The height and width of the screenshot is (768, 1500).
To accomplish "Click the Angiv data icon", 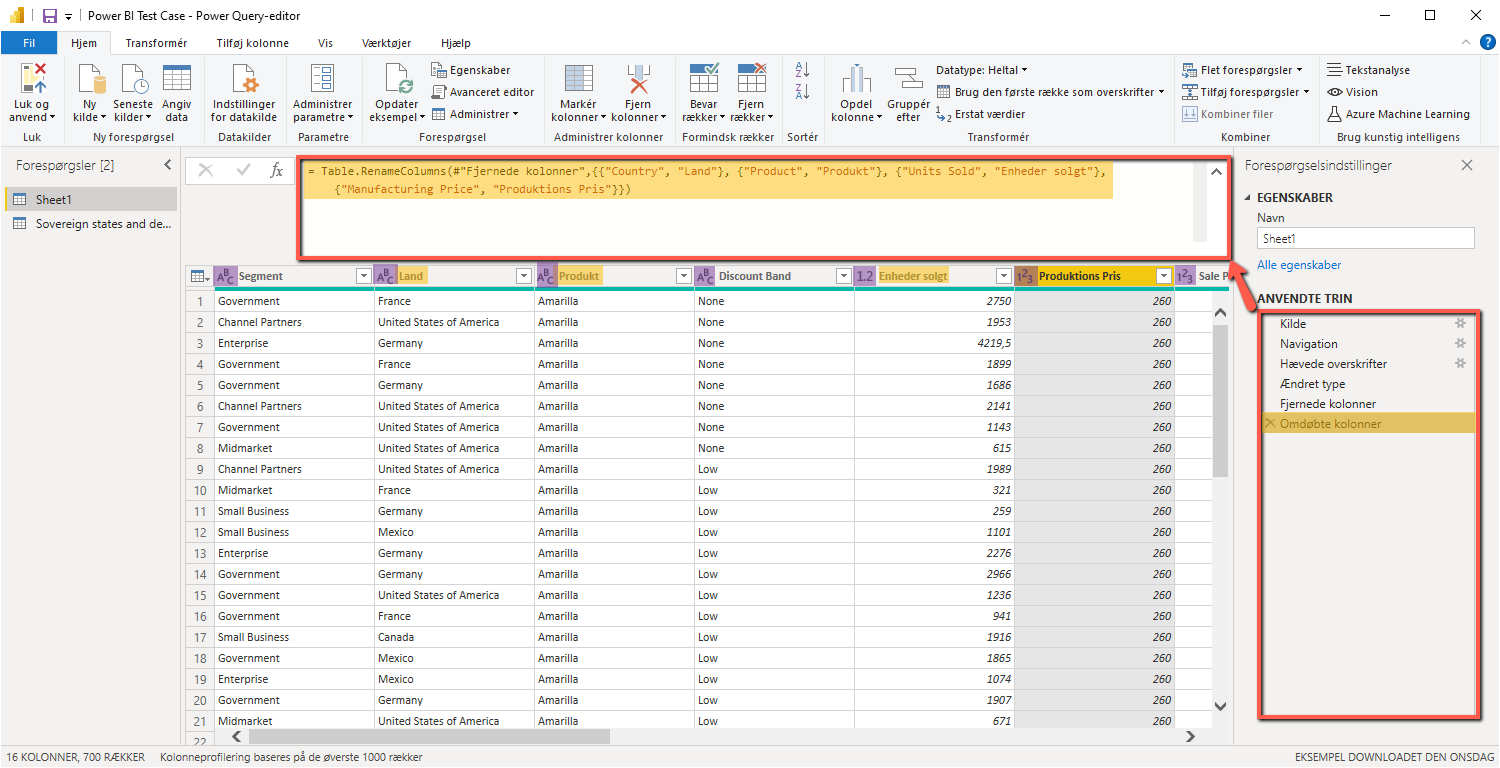I will click(x=177, y=79).
